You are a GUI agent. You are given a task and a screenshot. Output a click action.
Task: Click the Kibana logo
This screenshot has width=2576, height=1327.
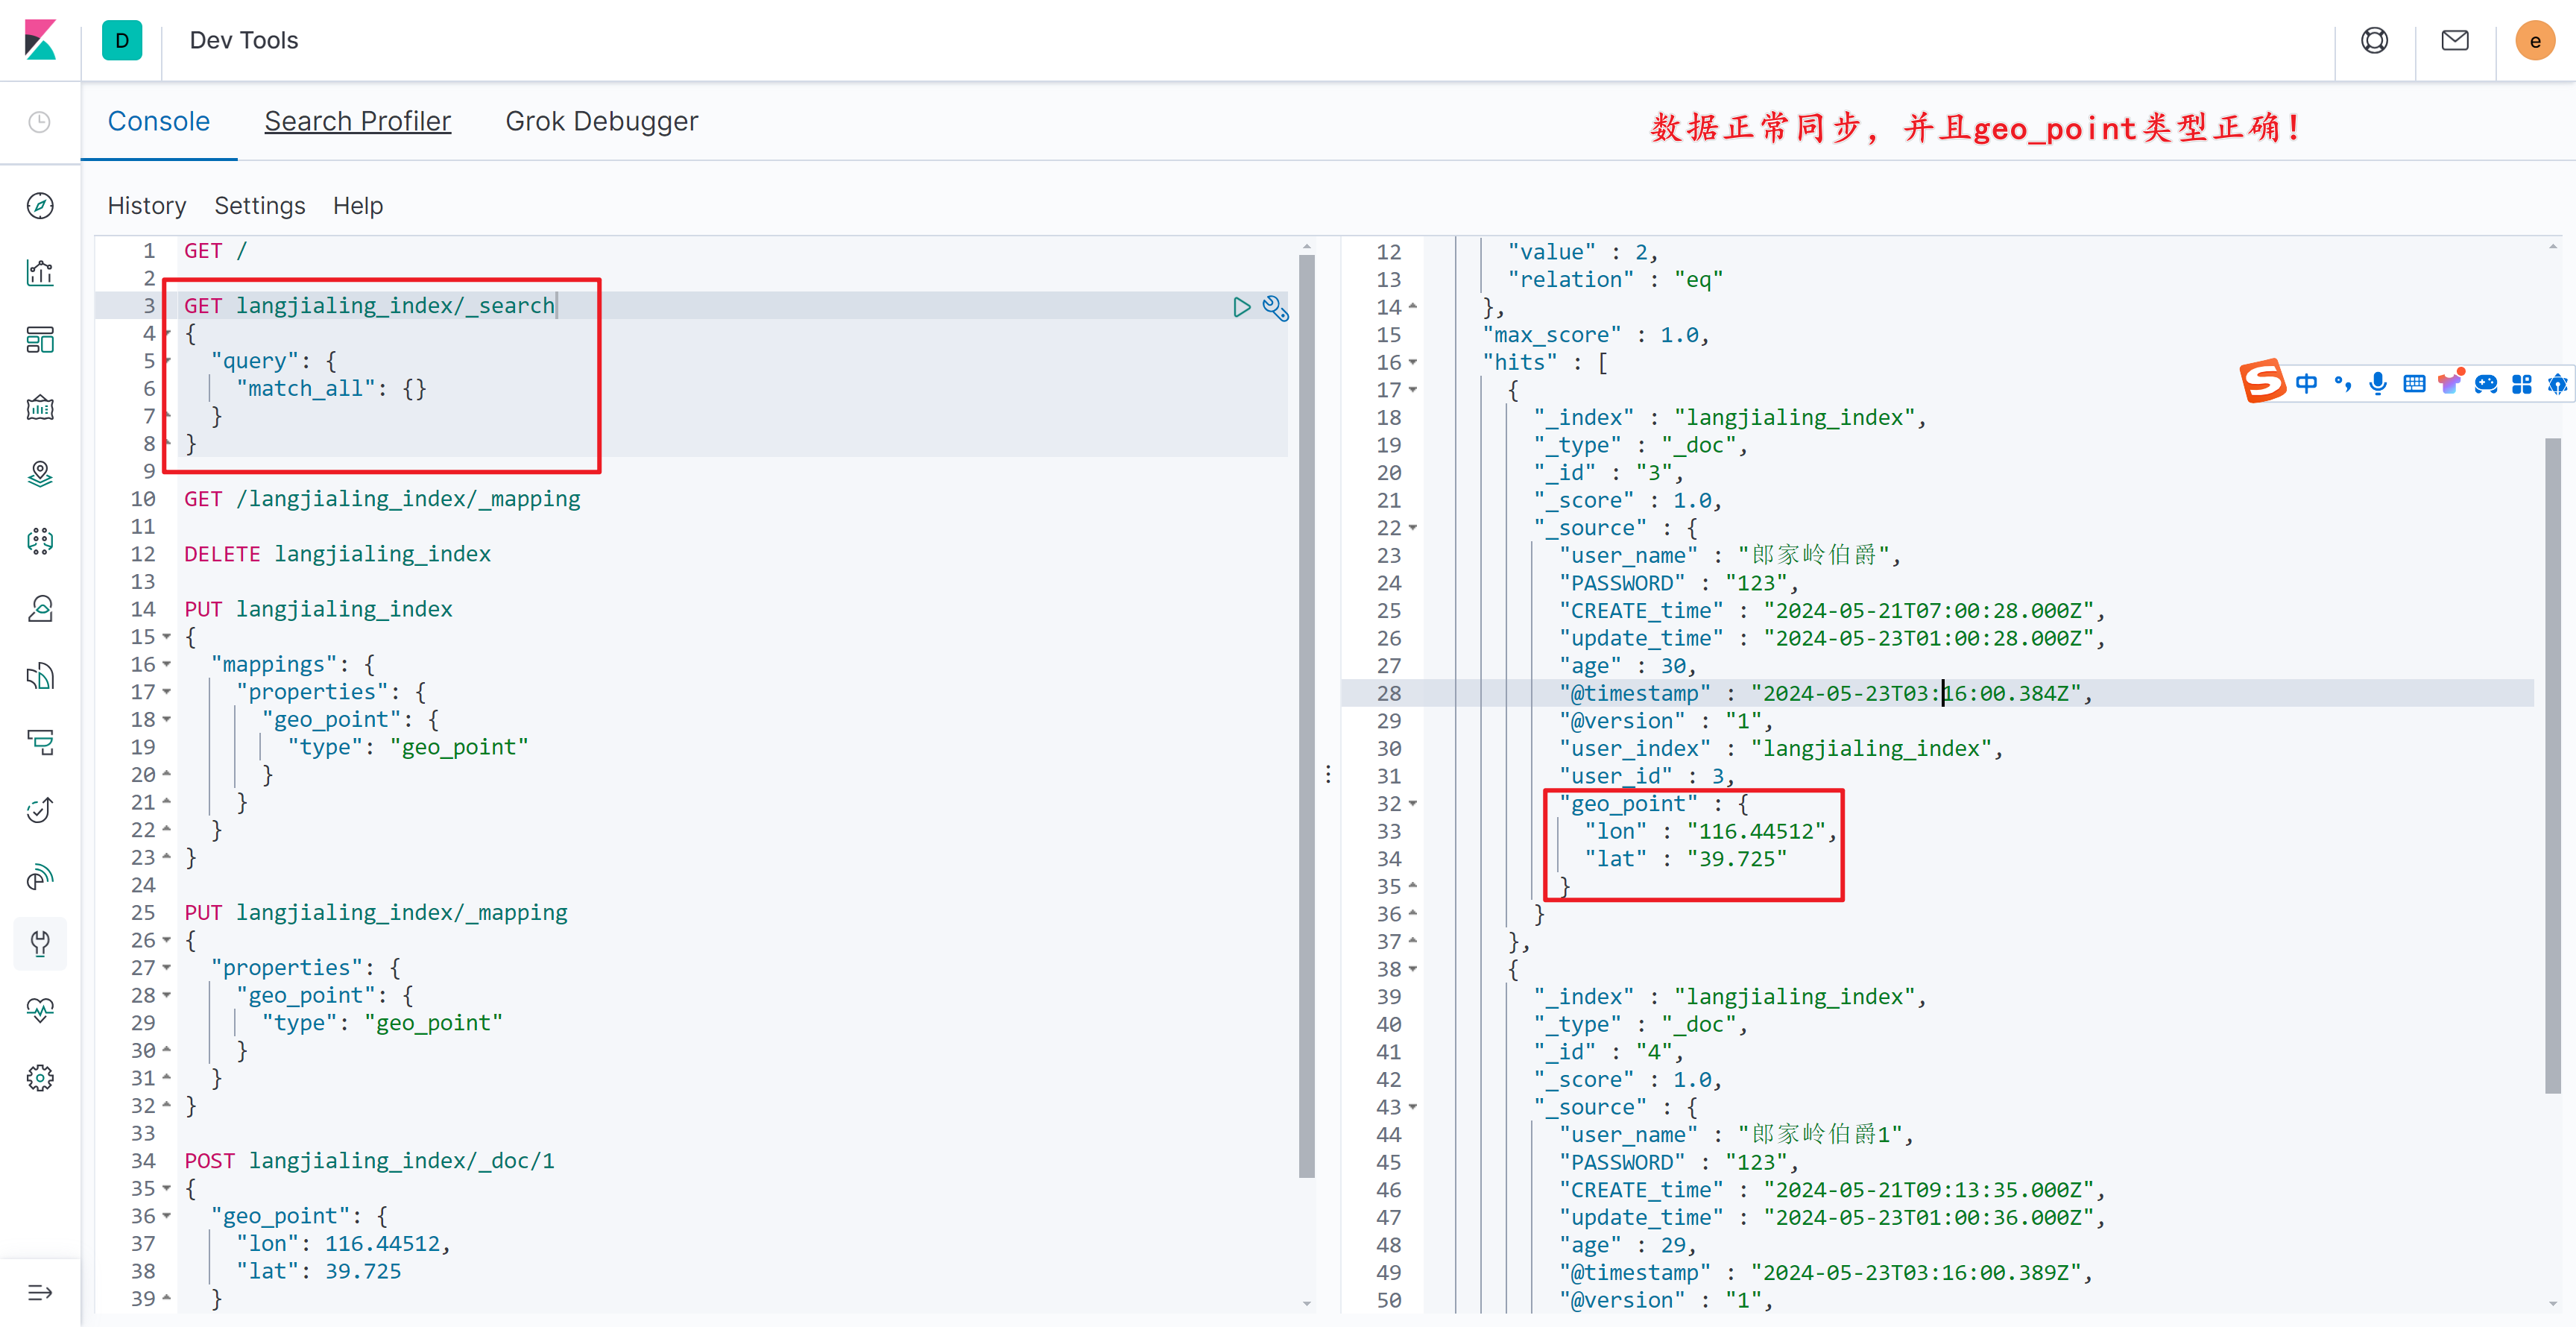pyautogui.click(x=40, y=40)
